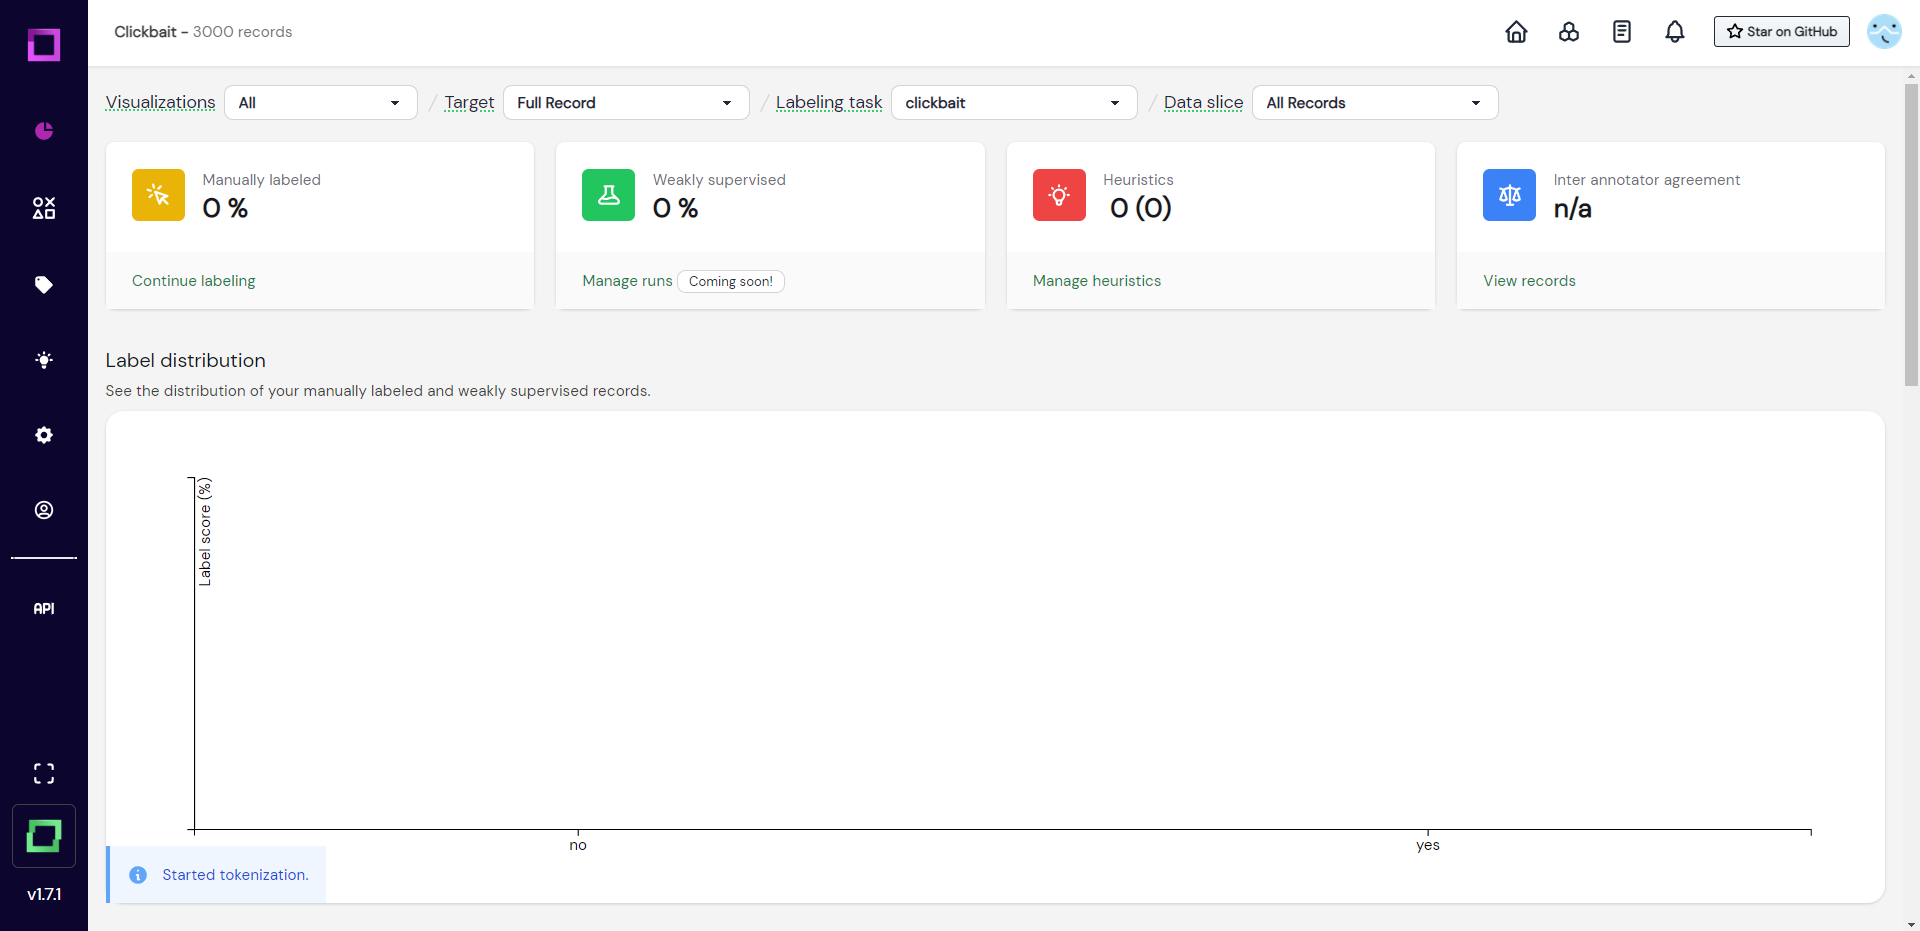Click the Inter annotator agreement n/a value

(1573, 208)
